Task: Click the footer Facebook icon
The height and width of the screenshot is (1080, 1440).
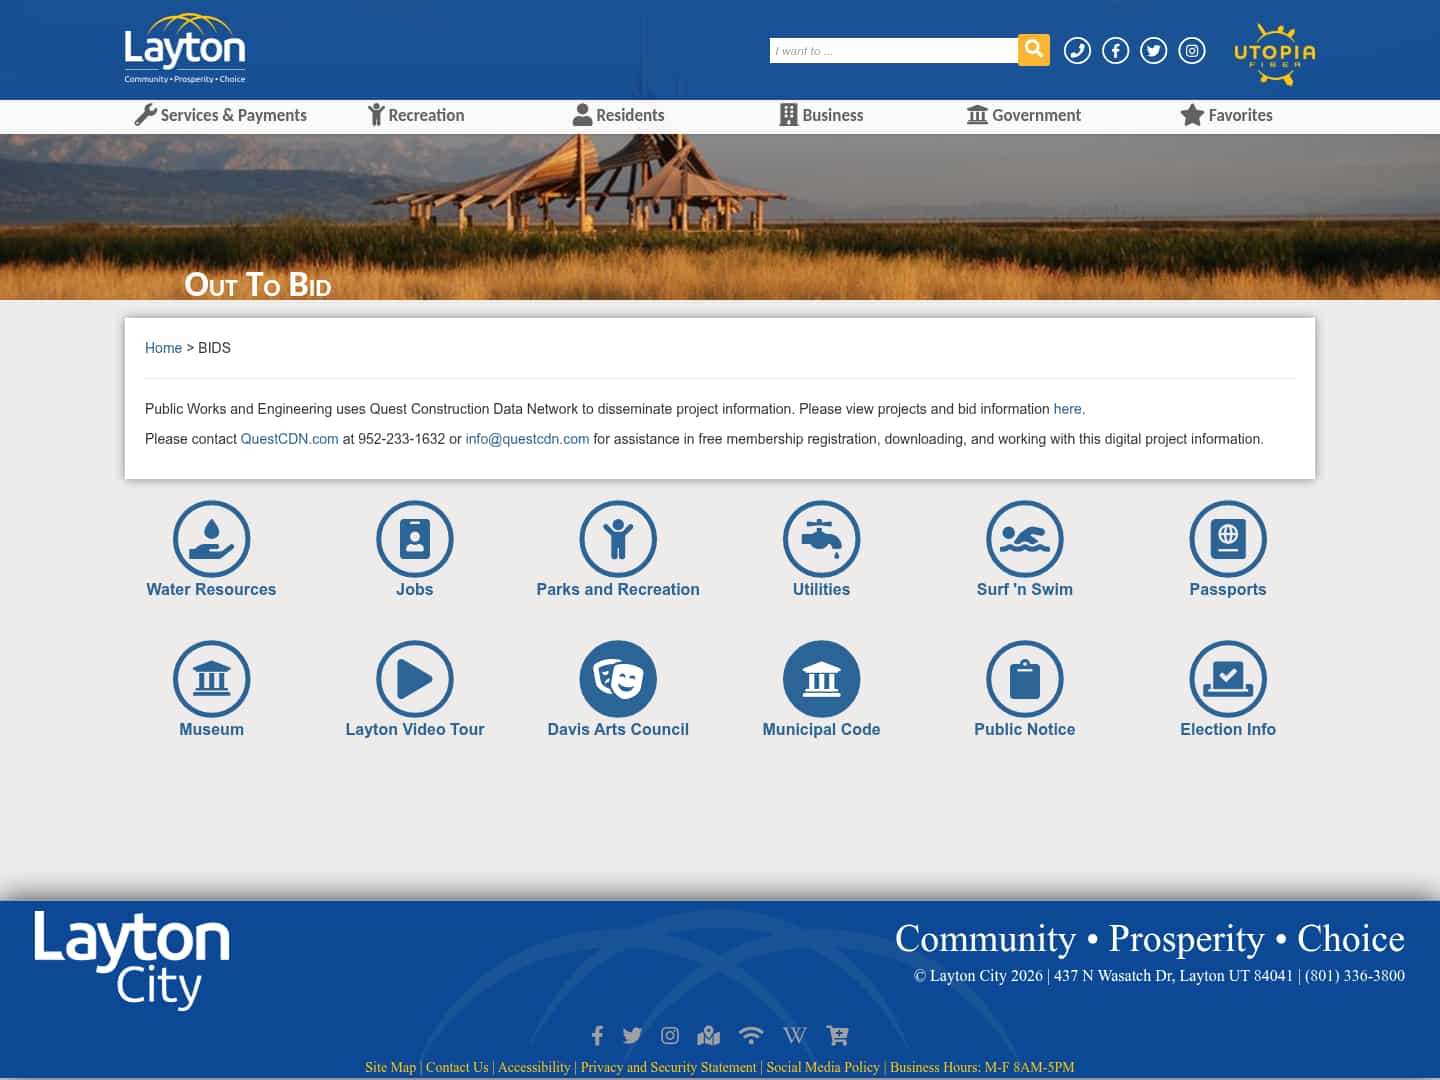Action: [x=597, y=1036]
